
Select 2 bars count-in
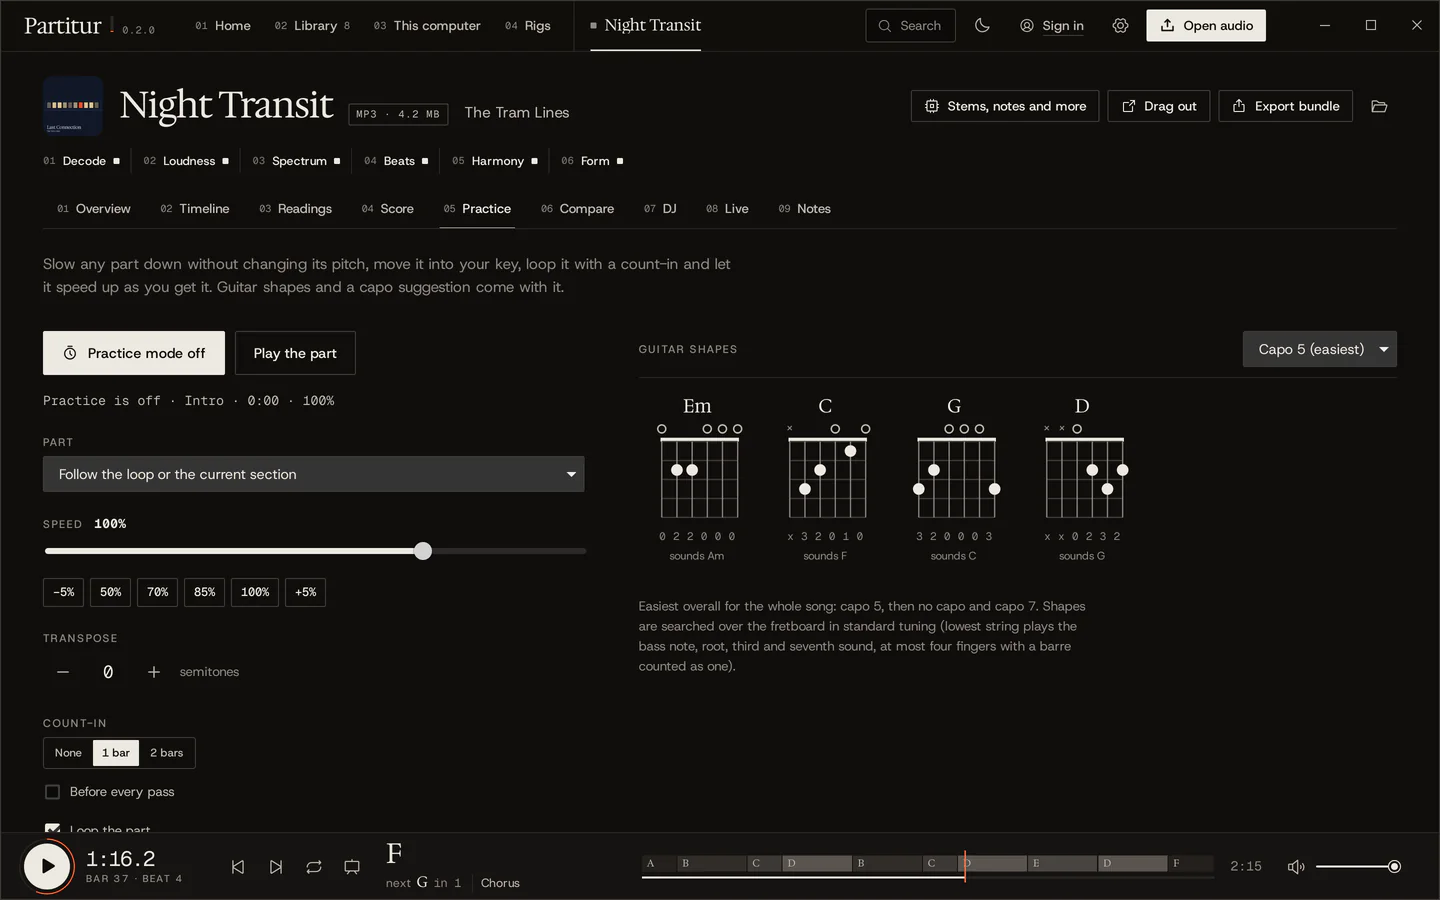[167, 753]
